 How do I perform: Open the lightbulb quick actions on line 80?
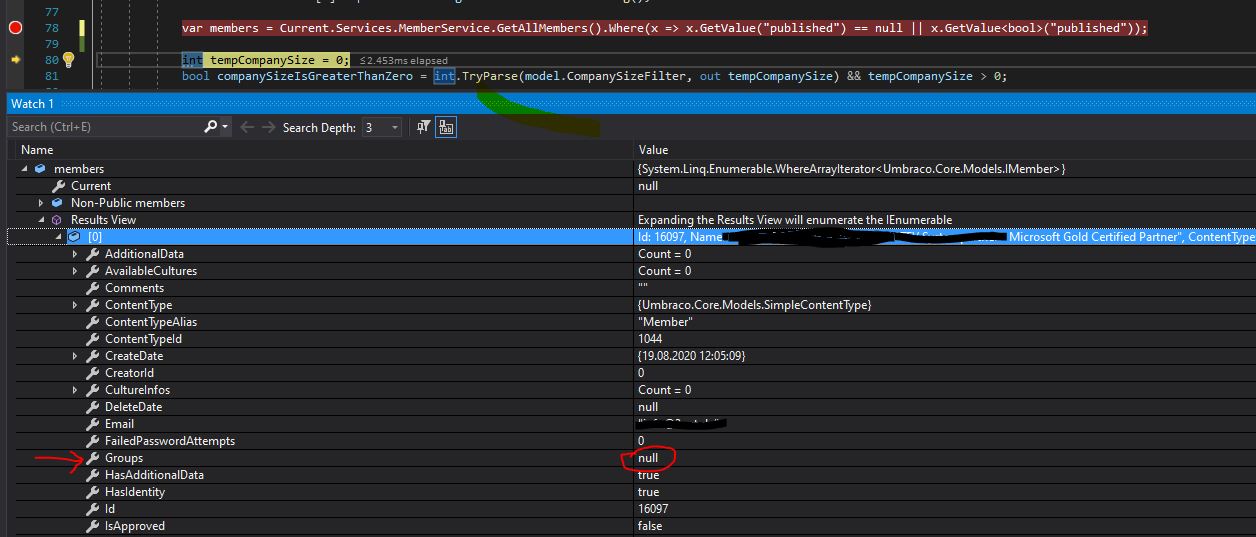tap(68, 60)
